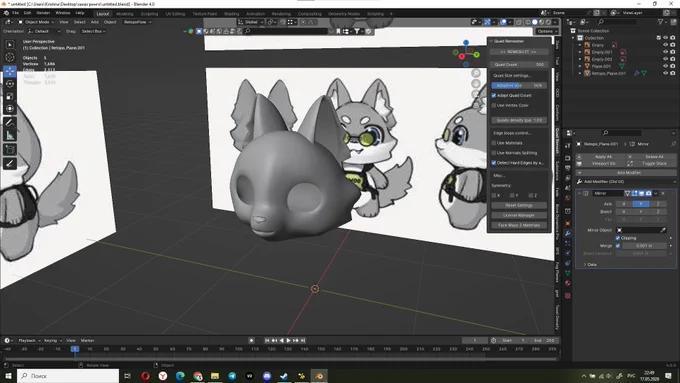Screen dimensions: 680x383
Task: Toggle the Mirror modifier Clipping checkbox
Action: (x=618, y=238)
